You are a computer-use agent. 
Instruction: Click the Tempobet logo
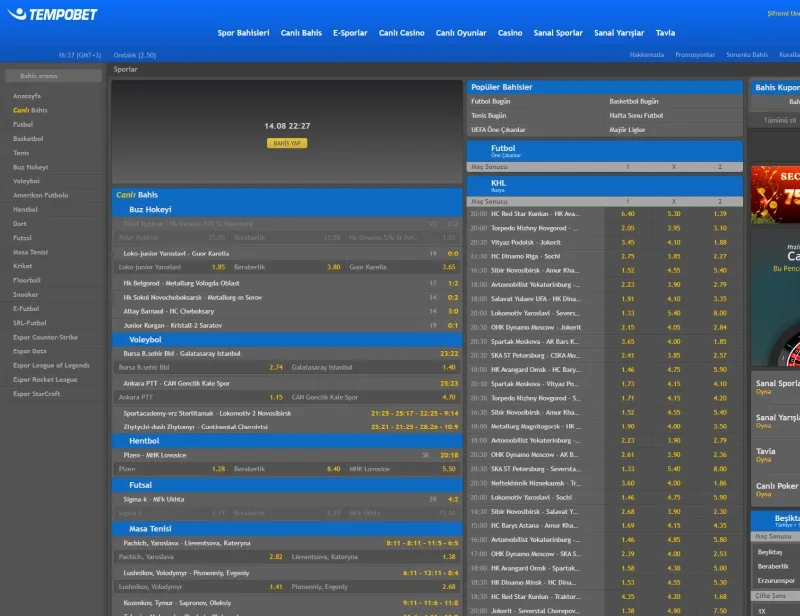tap(53, 14)
